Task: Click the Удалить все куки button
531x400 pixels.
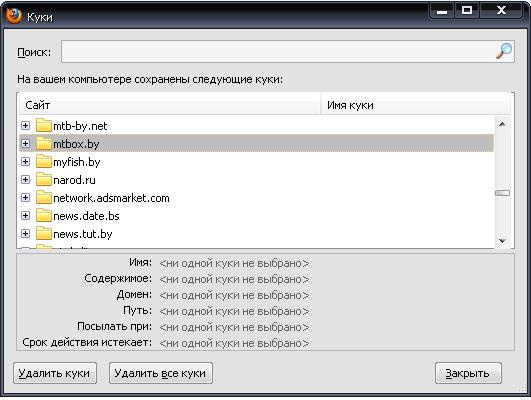Action: (x=161, y=373)
